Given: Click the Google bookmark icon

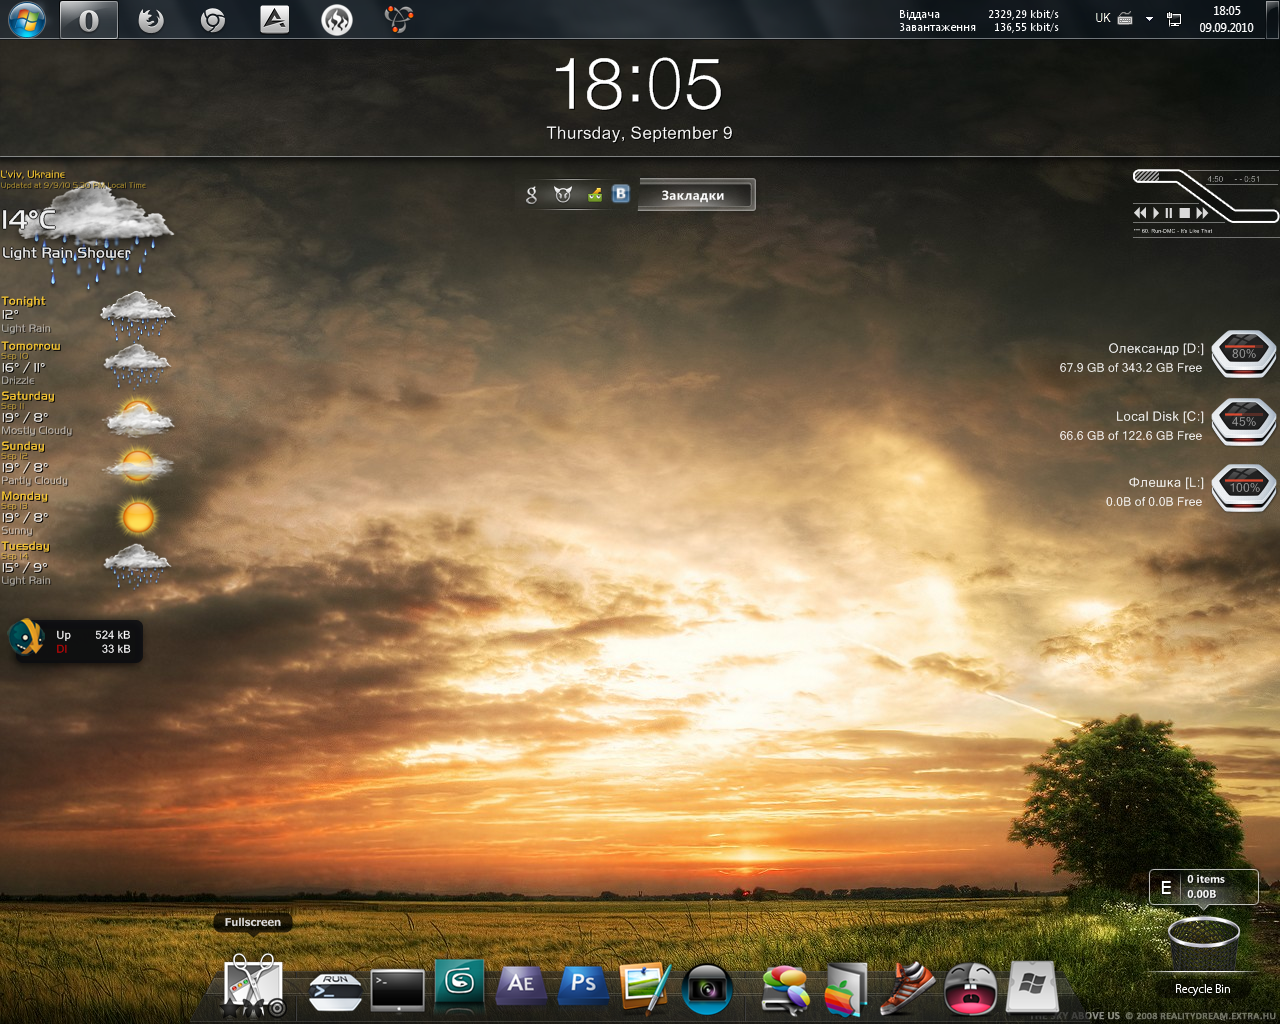Looking at the screenshot, I should pos(532,195).
